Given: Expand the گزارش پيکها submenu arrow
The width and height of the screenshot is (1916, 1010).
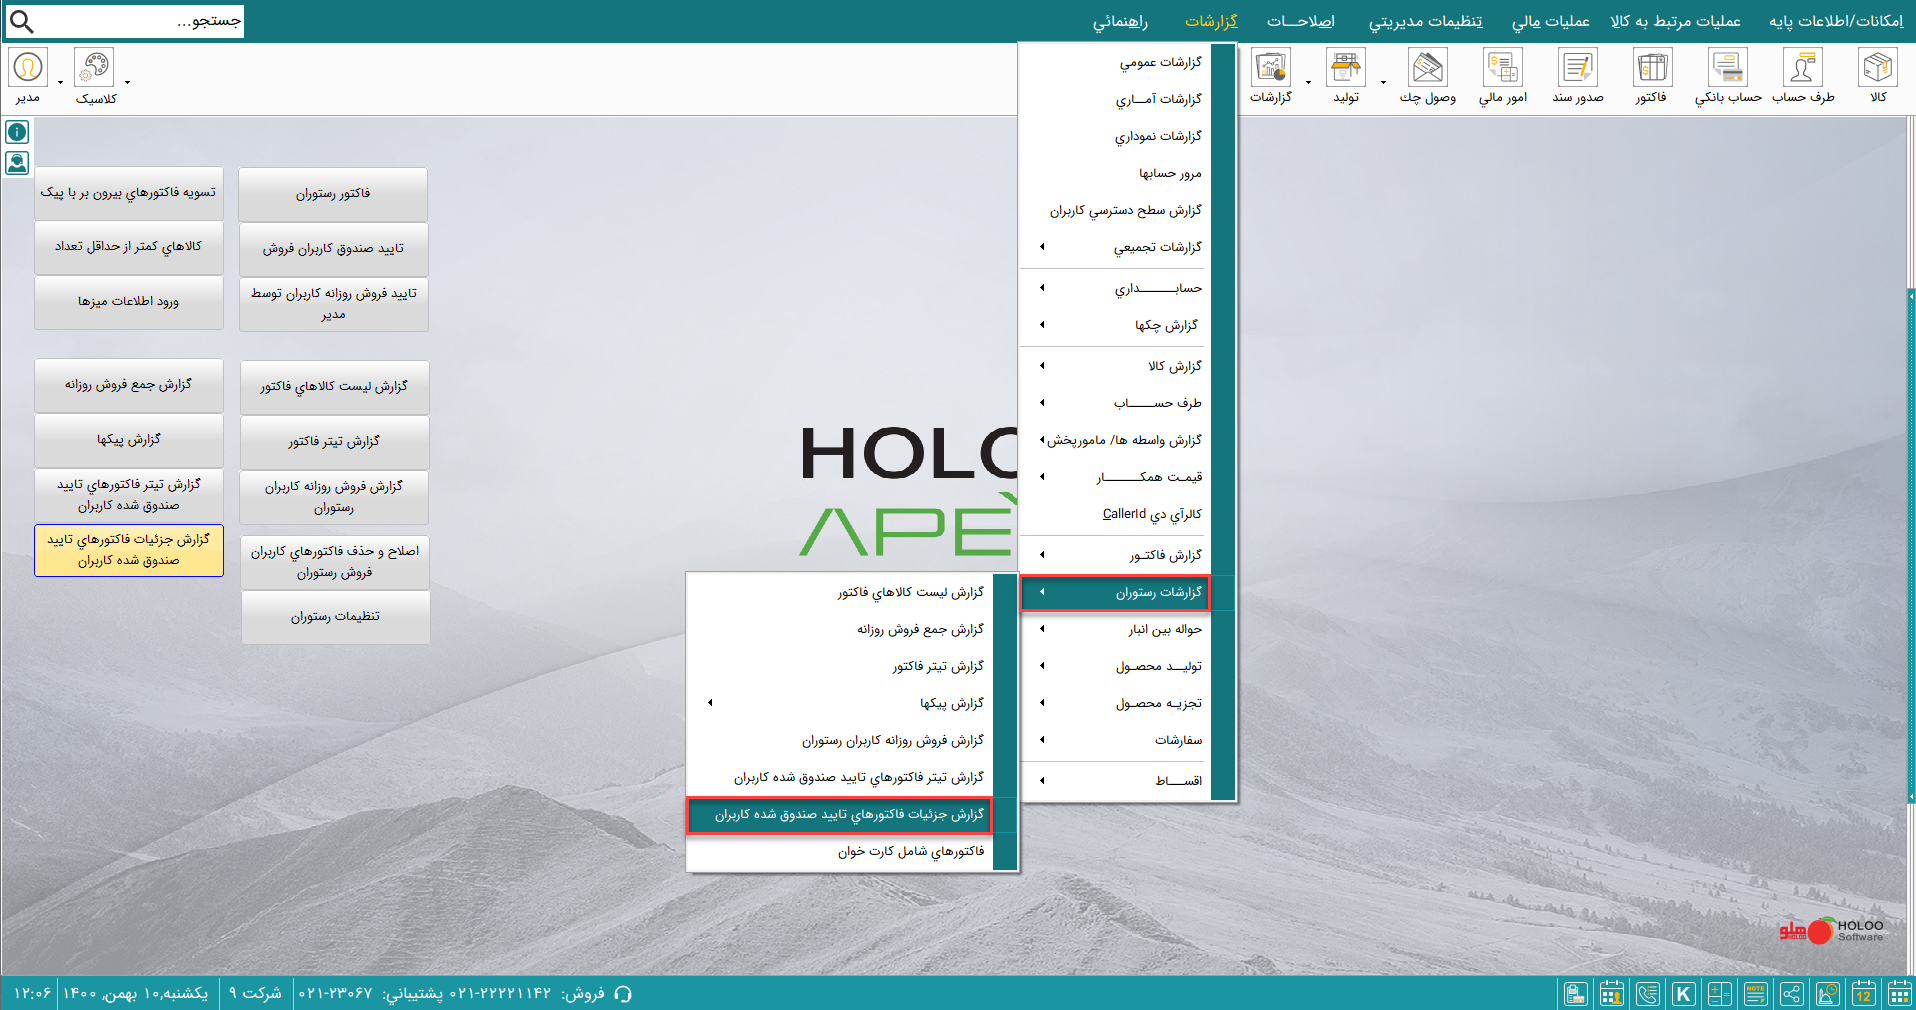Looking at the screenshot, I should click(710, 703).
